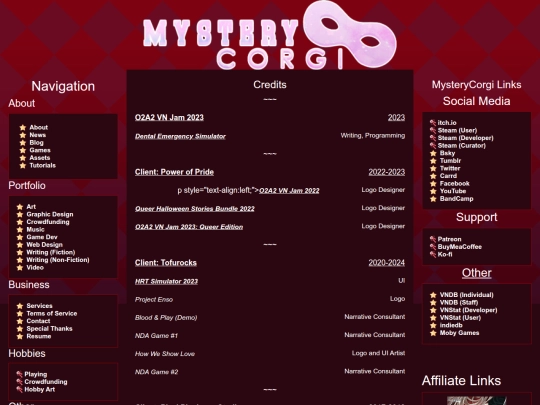Open the Graphic Design portfolio link
The image size is (540, 405).
point(50,214)
